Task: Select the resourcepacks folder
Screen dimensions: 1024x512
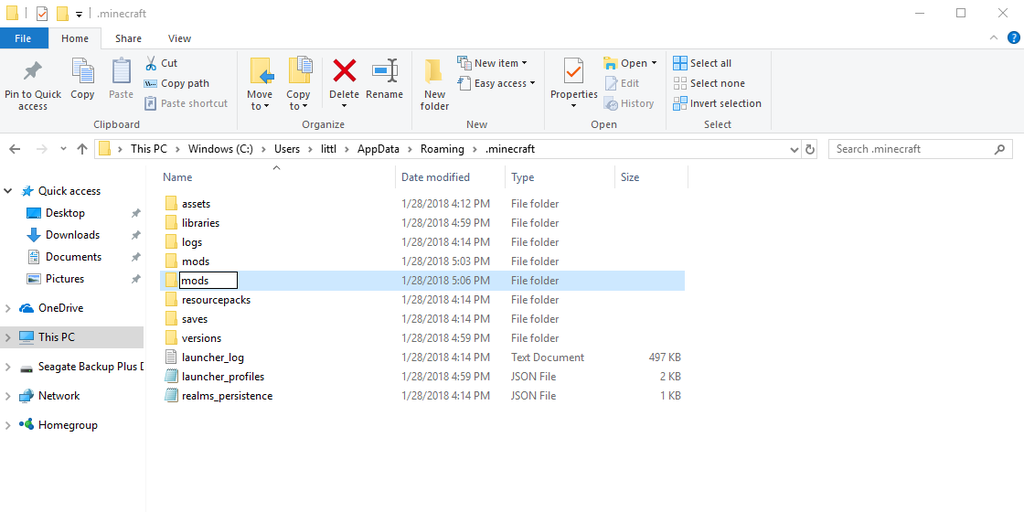Action: pyautogui.click(x=215, y=300)
